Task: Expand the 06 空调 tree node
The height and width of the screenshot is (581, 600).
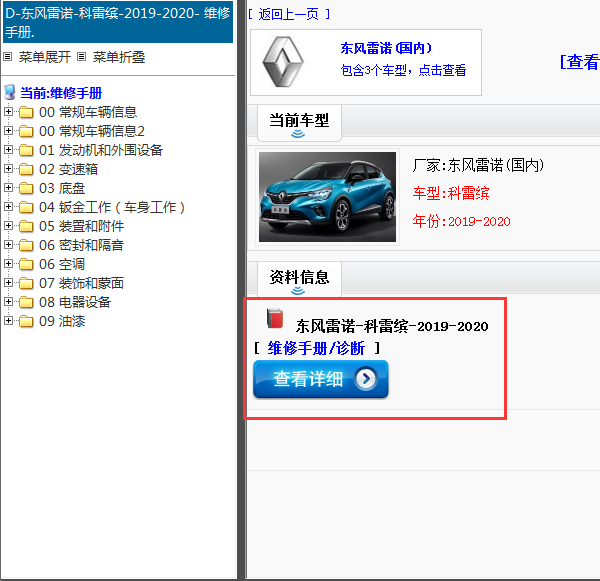Action: tap(8, 264)
